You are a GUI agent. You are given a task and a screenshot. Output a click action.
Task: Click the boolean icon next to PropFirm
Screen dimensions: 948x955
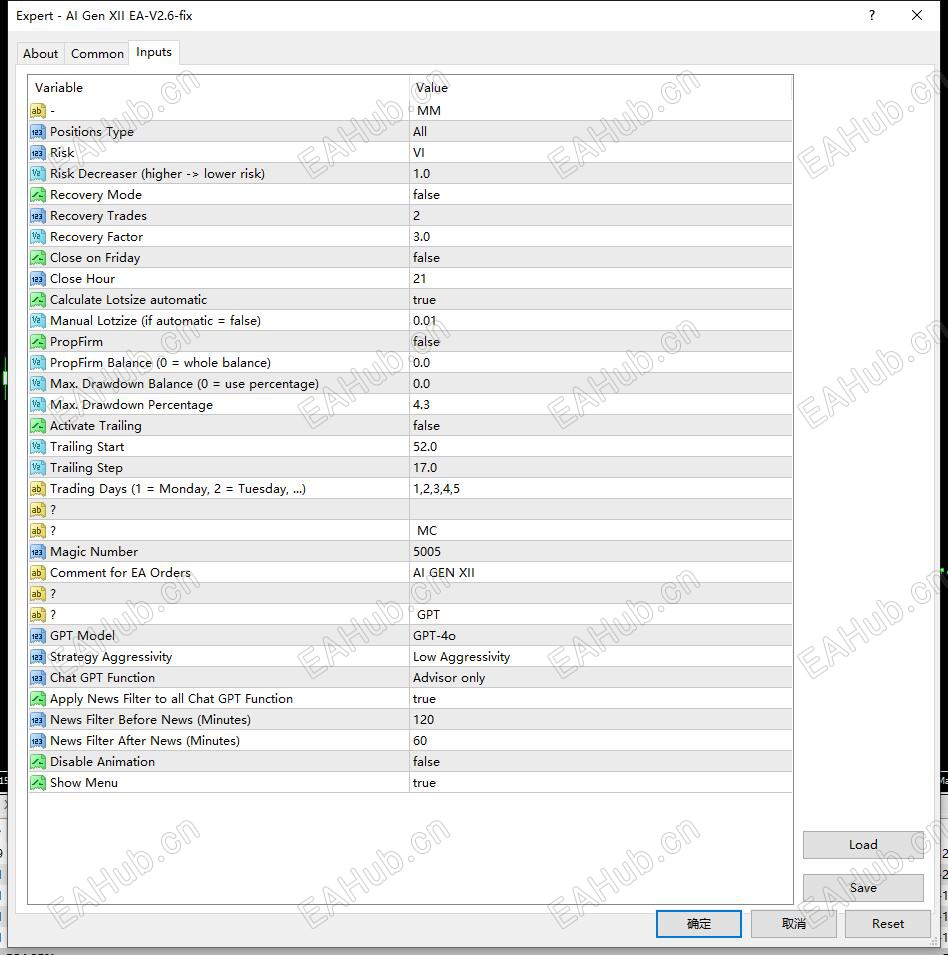(x=38, y=342)
